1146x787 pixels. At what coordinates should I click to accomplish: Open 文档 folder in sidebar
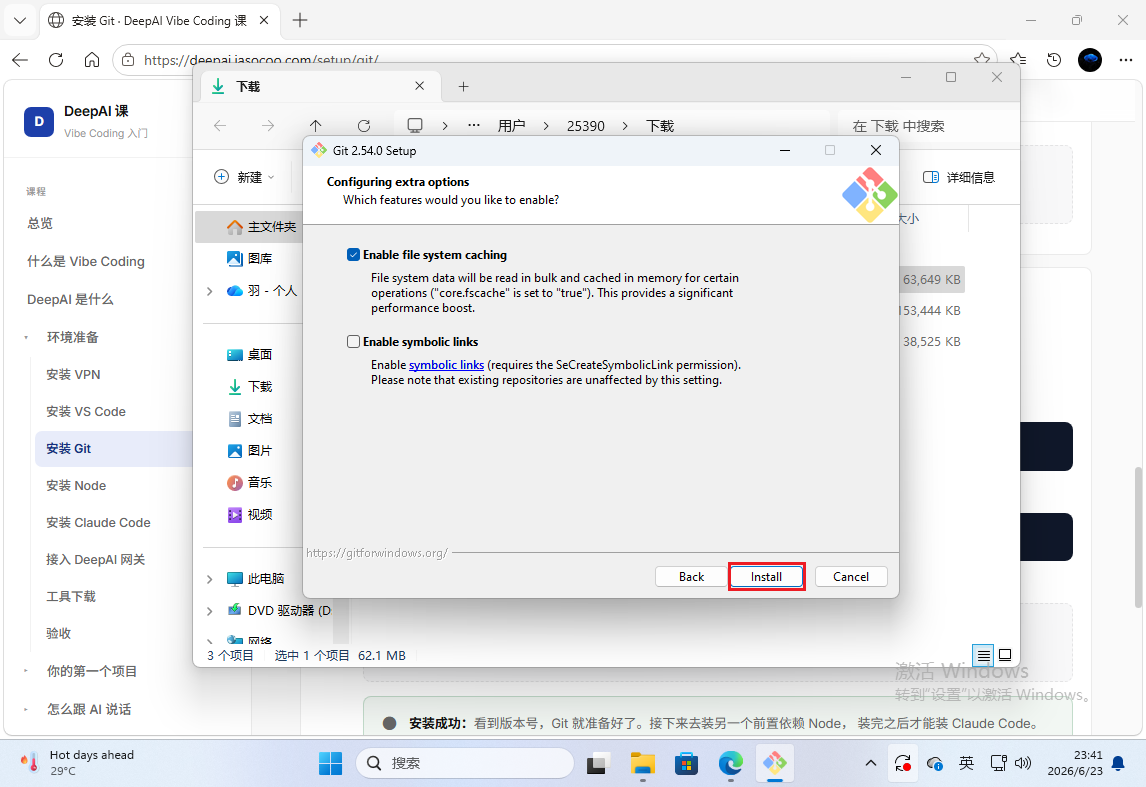[x=249, y=419]
